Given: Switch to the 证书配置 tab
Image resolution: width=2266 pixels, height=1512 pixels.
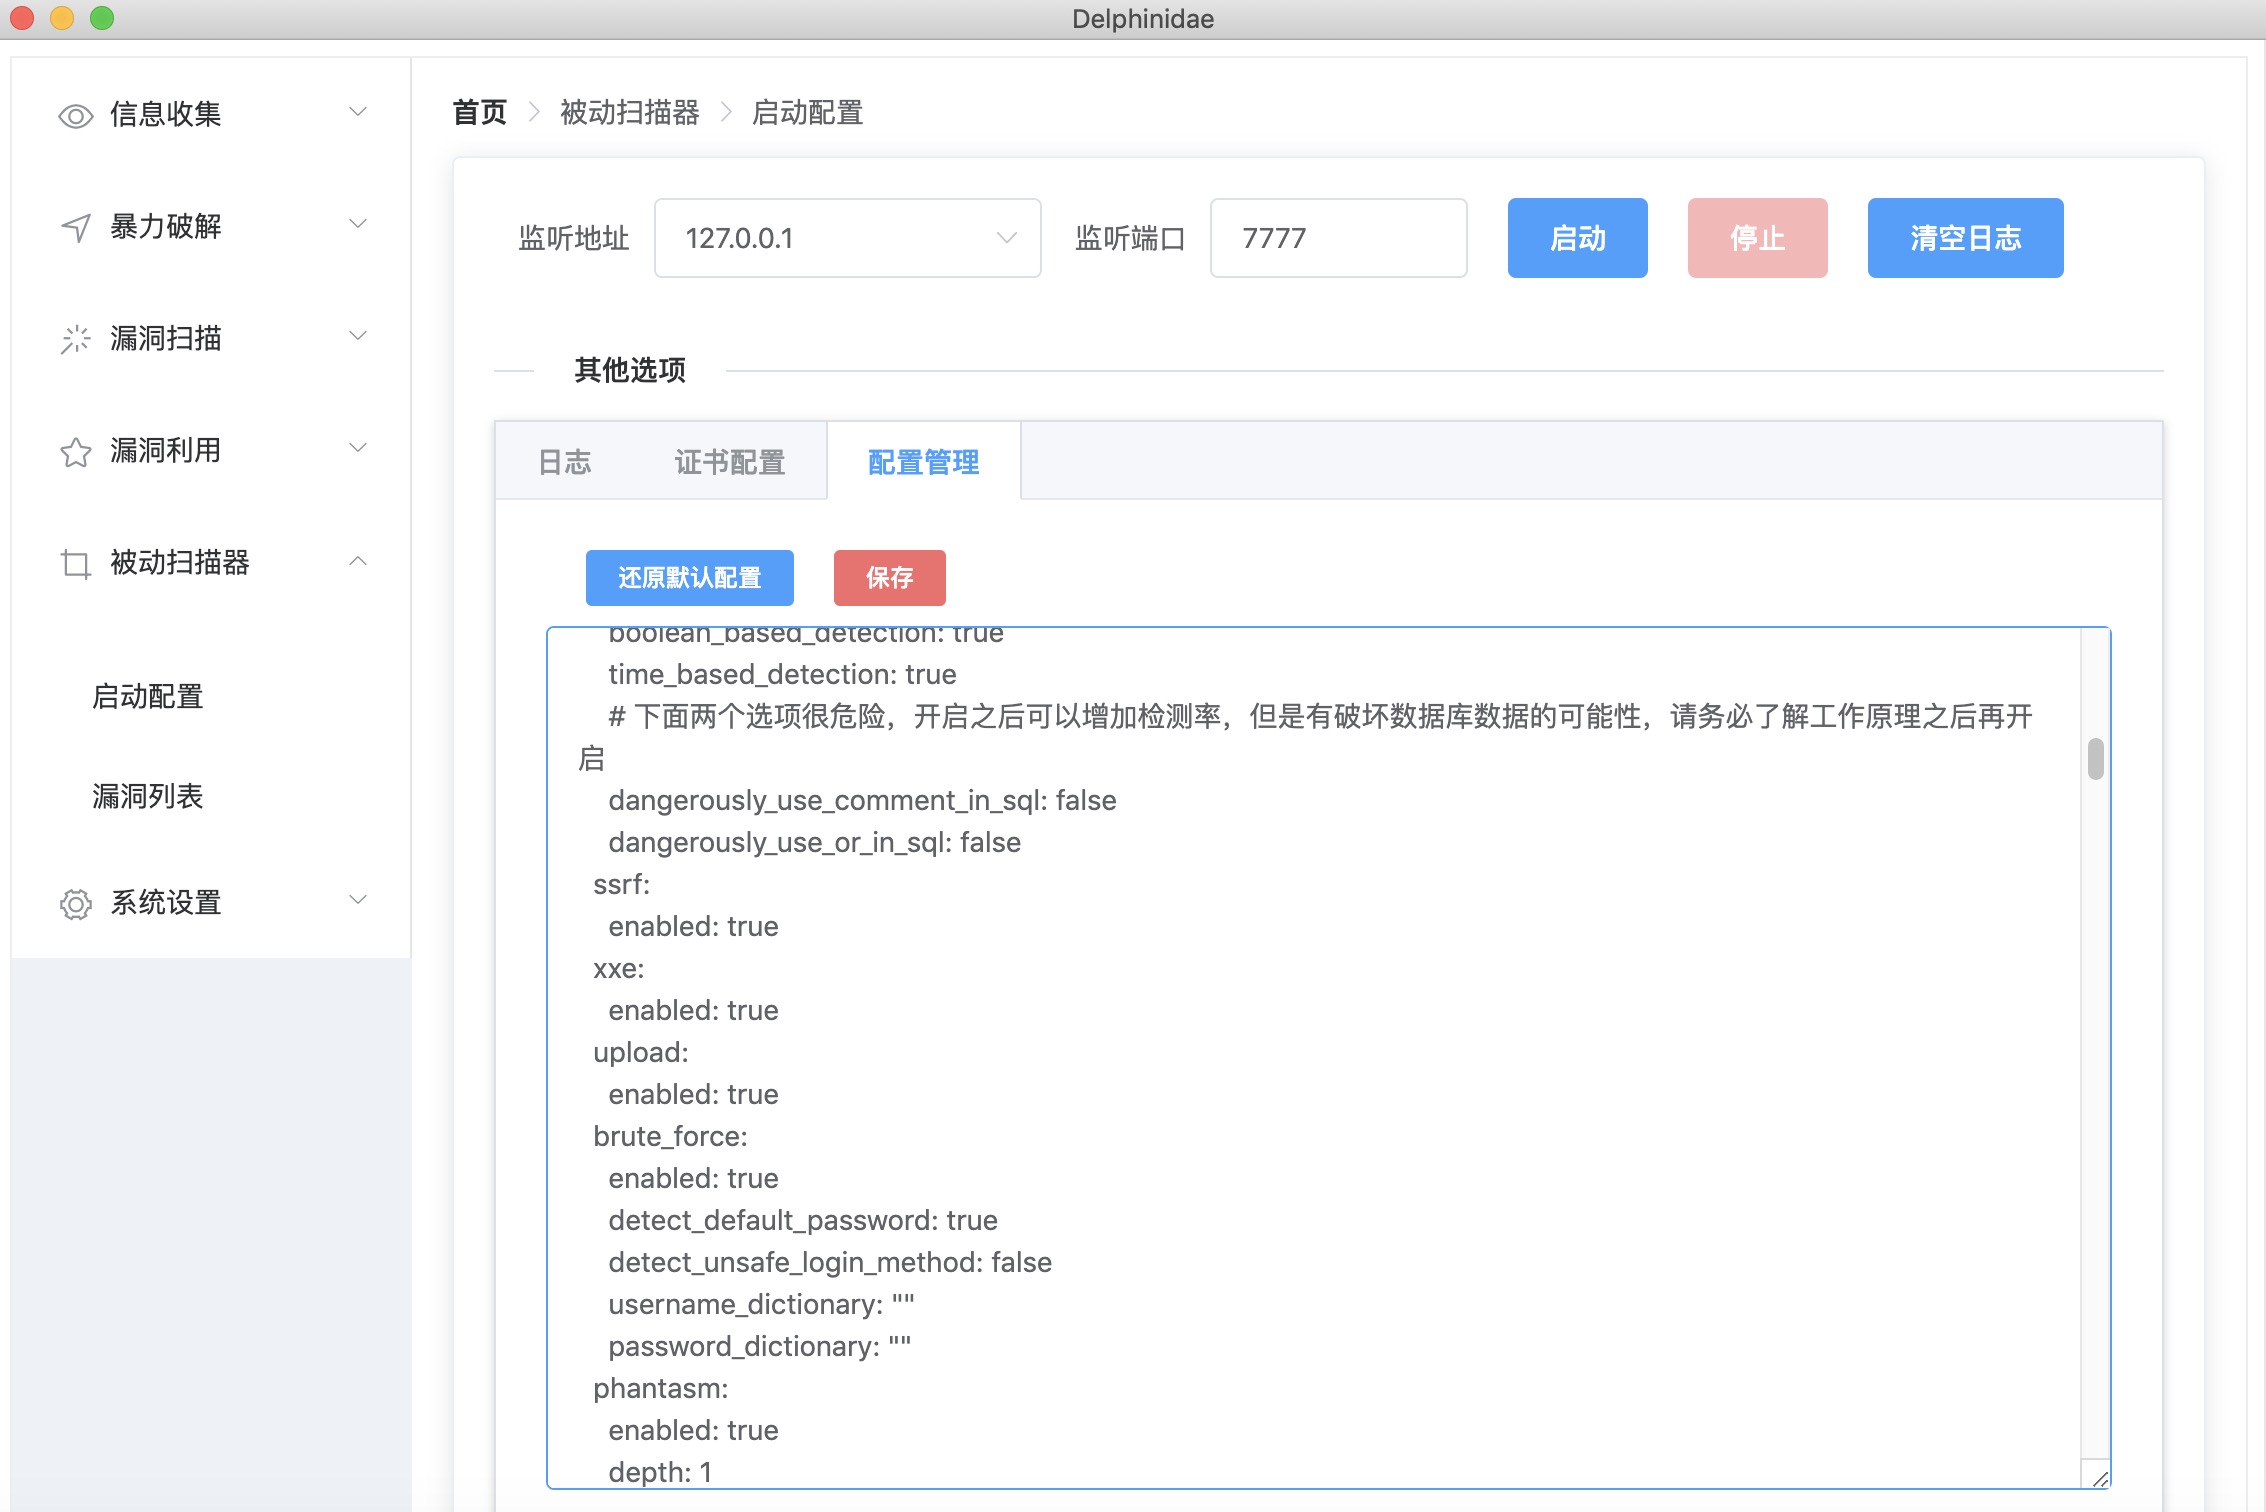Looking at the screenshot, I should [729, 462].
